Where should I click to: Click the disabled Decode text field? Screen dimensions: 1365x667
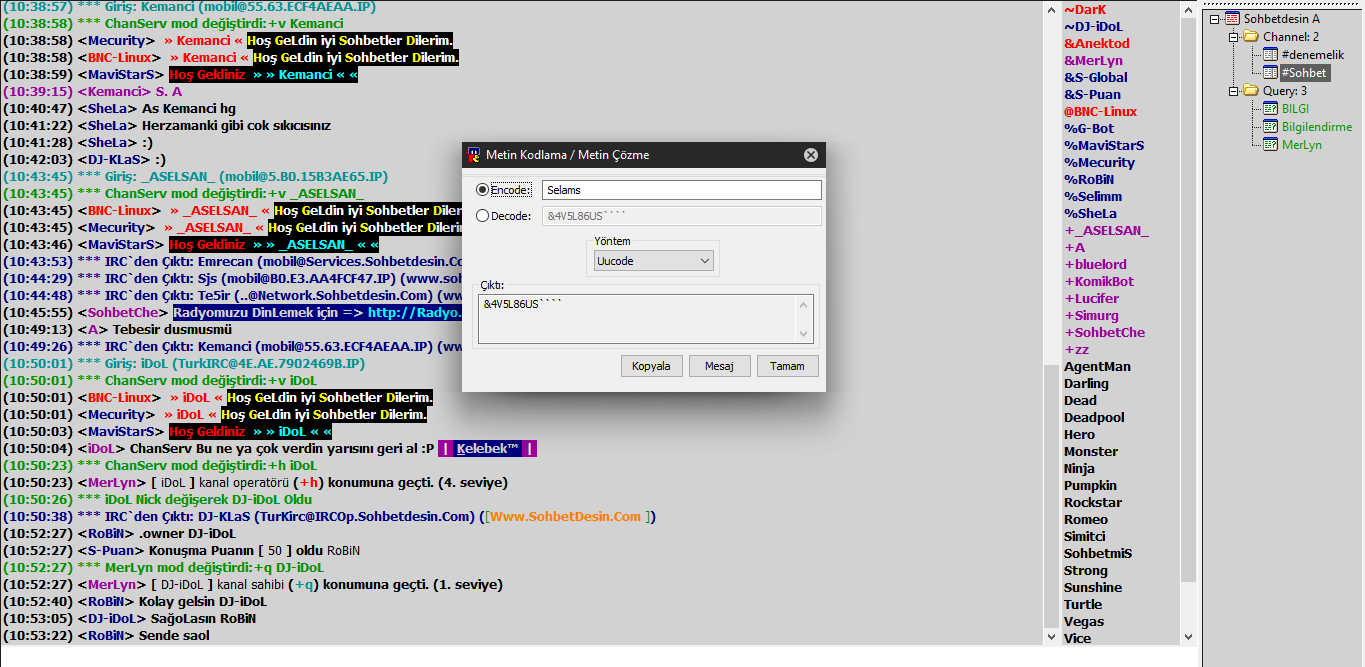pyautogui.click(x=682, y=216)
